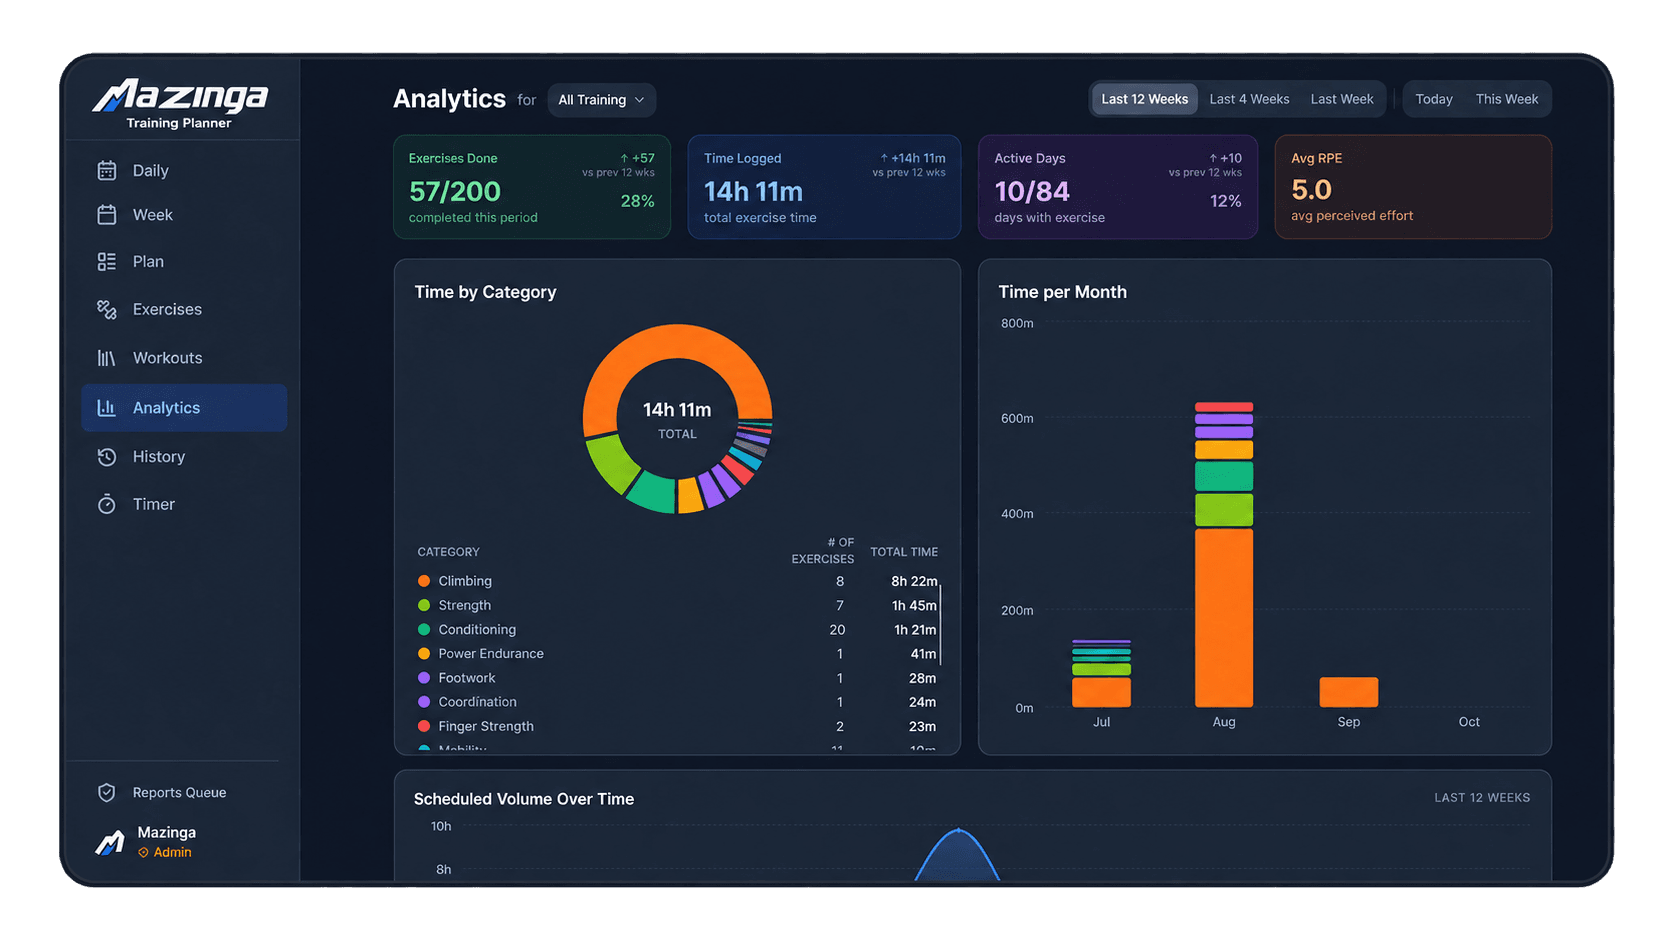Select the This Week range
Image resolution: width=1672 pixels, height=941 pixels.
(x=1507, y=99)
